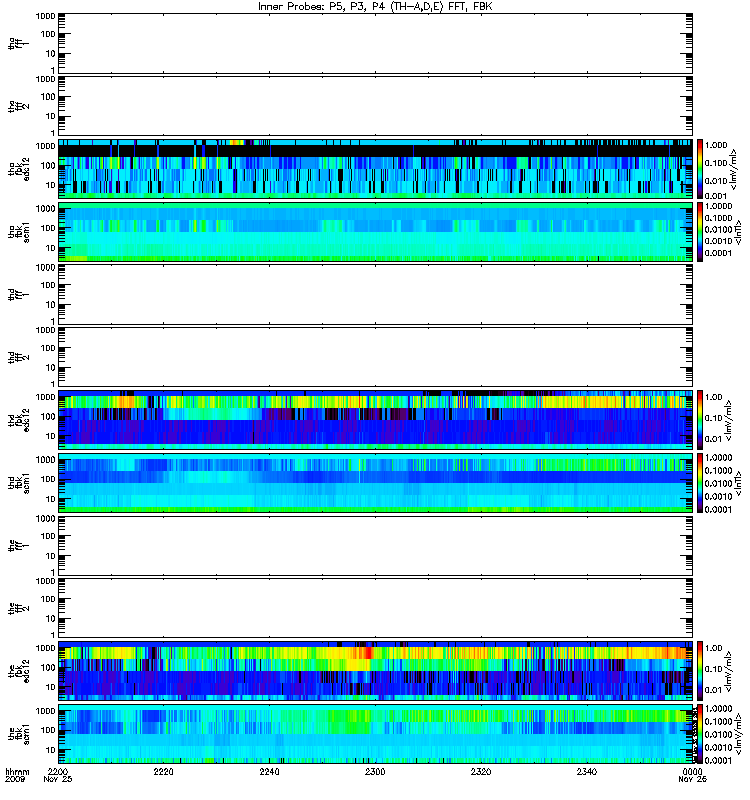Click the tha fbk edc12 color bar
The height and width of the screenshot is (800, 750).
coord(700,169)
